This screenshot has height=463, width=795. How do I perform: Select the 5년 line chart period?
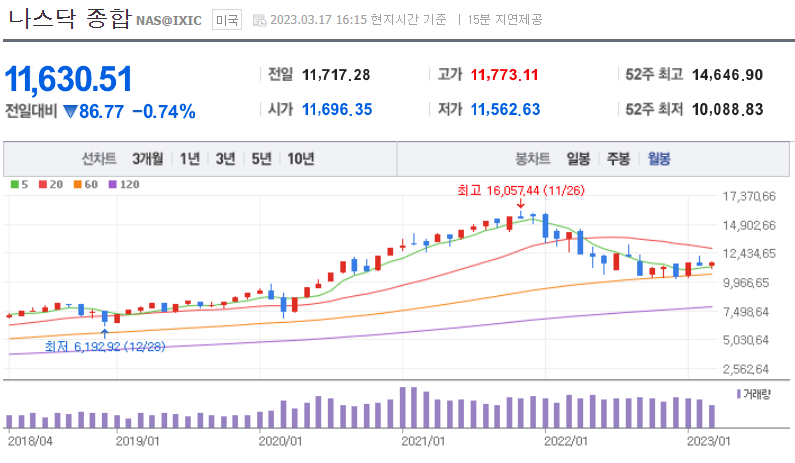point(262,159)
